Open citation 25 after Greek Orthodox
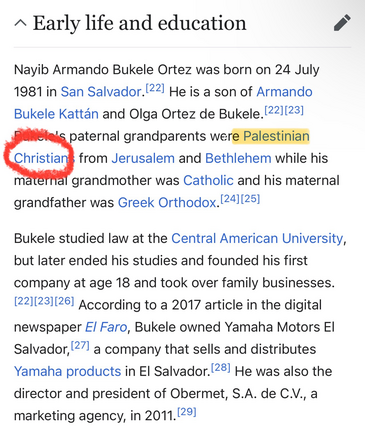Viewport: 365px width, 439px height. click(x=250, y=199)
